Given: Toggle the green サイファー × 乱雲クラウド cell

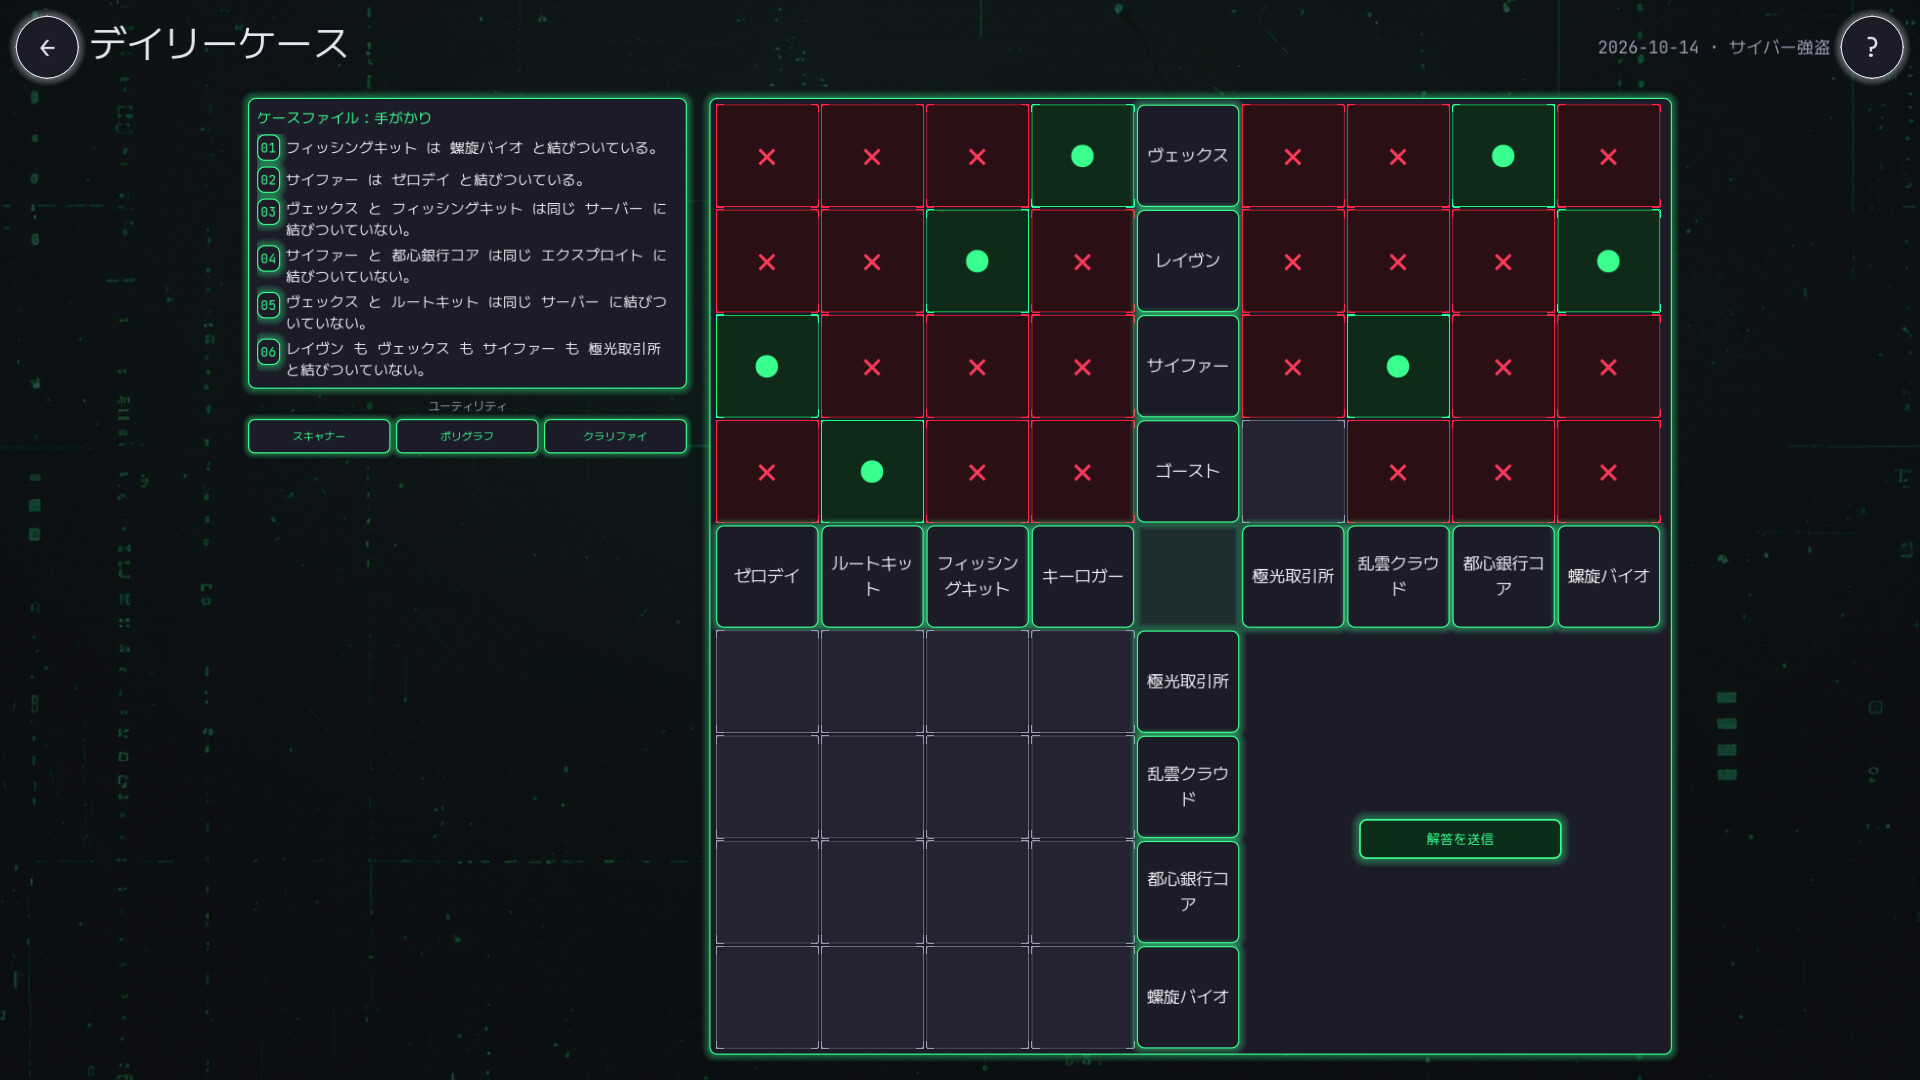Looking at the screenshot, I should (1398, 366).
